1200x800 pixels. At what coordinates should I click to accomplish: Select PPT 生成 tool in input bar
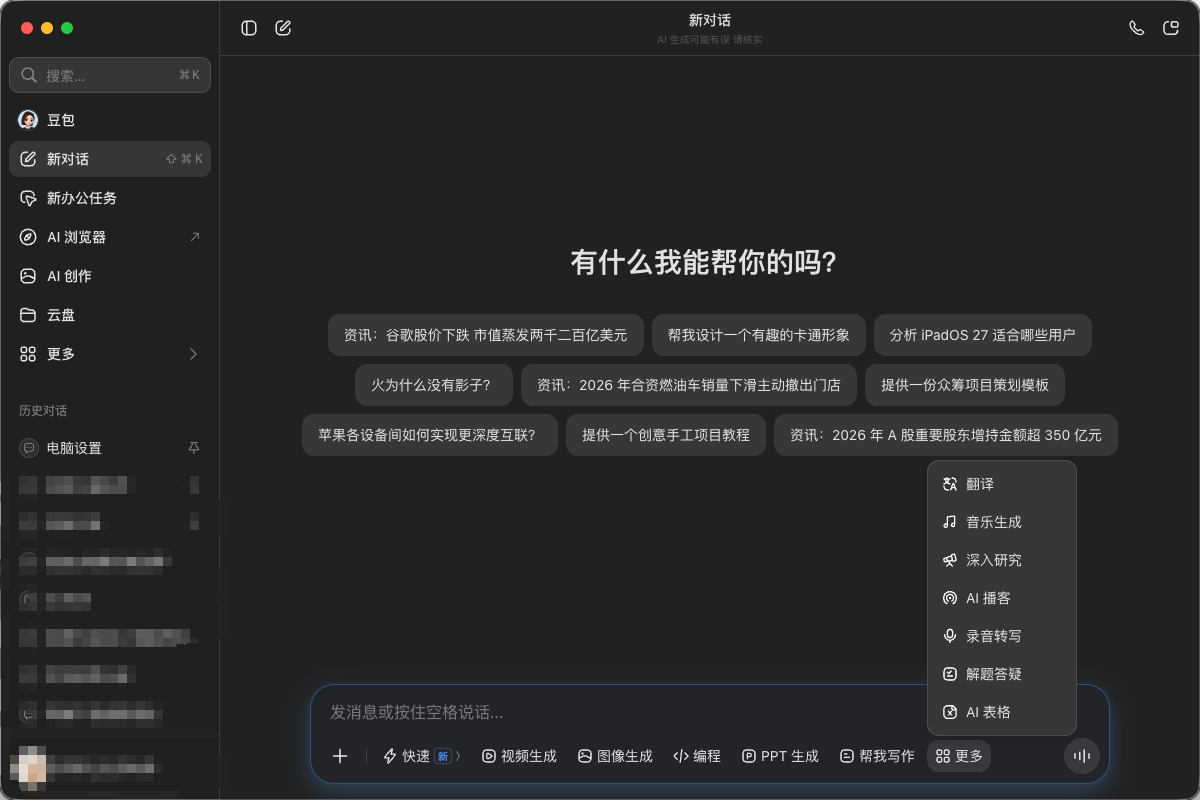[780, 756]
